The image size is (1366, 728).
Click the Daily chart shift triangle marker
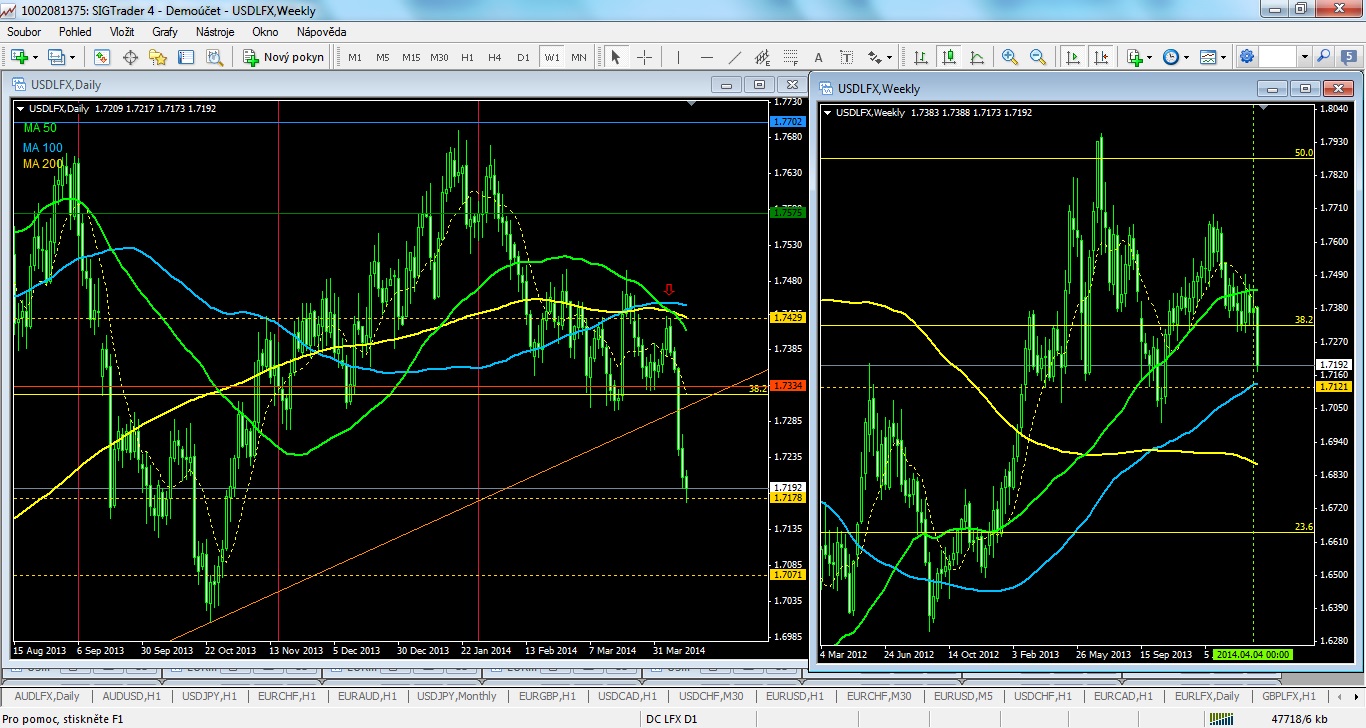[691, 103]
